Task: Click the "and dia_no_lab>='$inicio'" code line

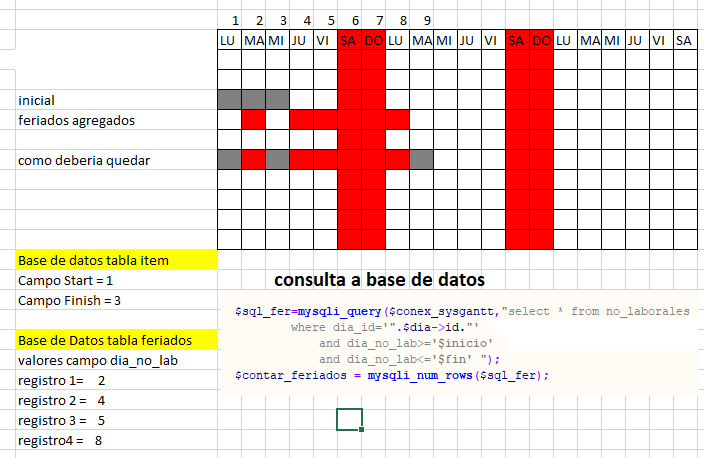Action: pyautogui.click(x=406, y=343)
